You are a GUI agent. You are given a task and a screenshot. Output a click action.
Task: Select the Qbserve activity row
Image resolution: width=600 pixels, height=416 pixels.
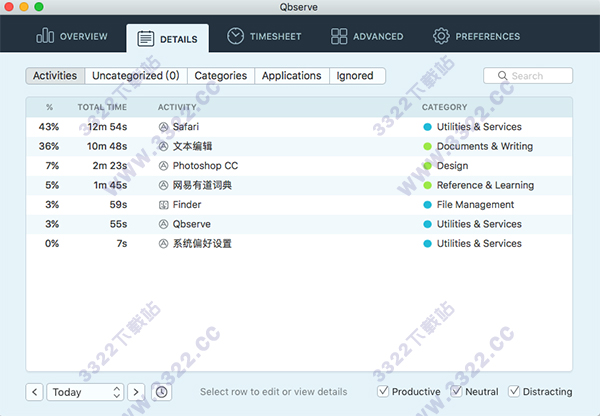click(x=299, y=224)
